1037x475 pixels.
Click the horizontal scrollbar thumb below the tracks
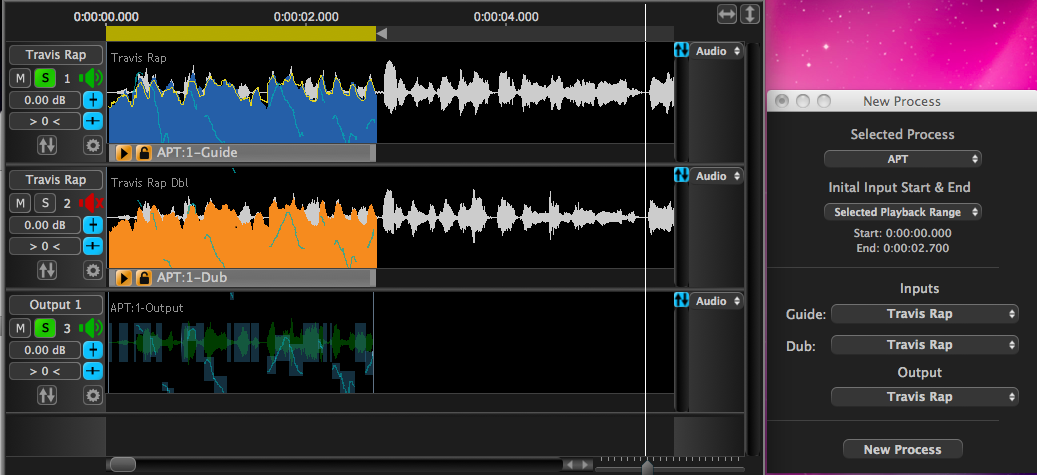(123, 464)
